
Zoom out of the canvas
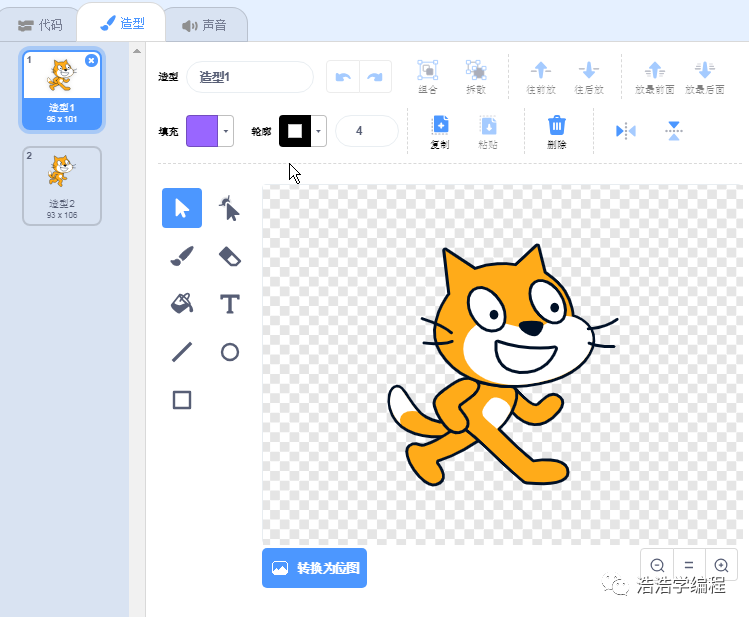pyautogui.click(x=657, y=565)
